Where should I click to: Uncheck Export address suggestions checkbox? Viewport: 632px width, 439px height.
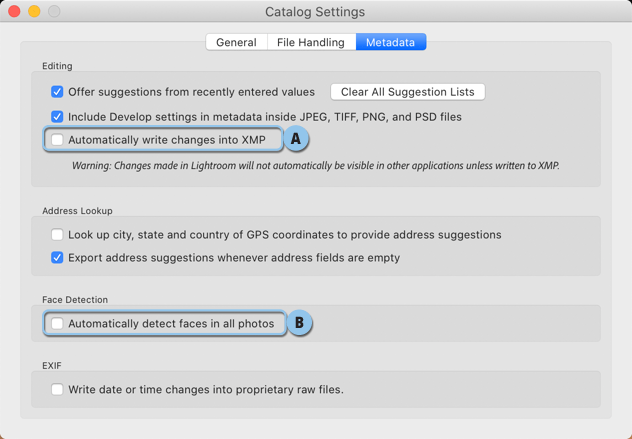[x=57, y=258]
